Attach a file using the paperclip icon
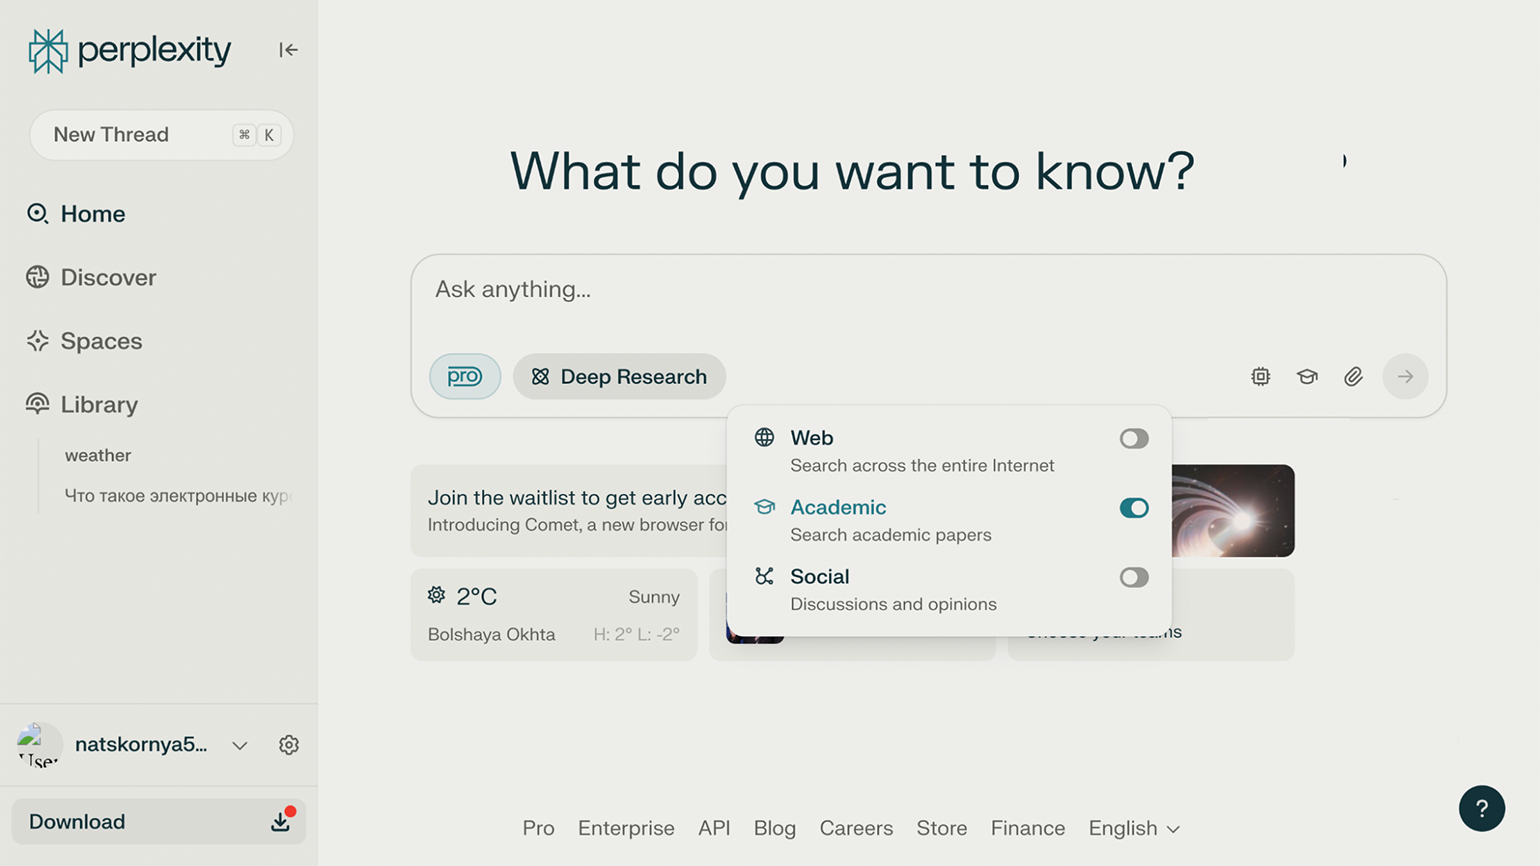The image size is (1540, 866). pos(1353,377)
